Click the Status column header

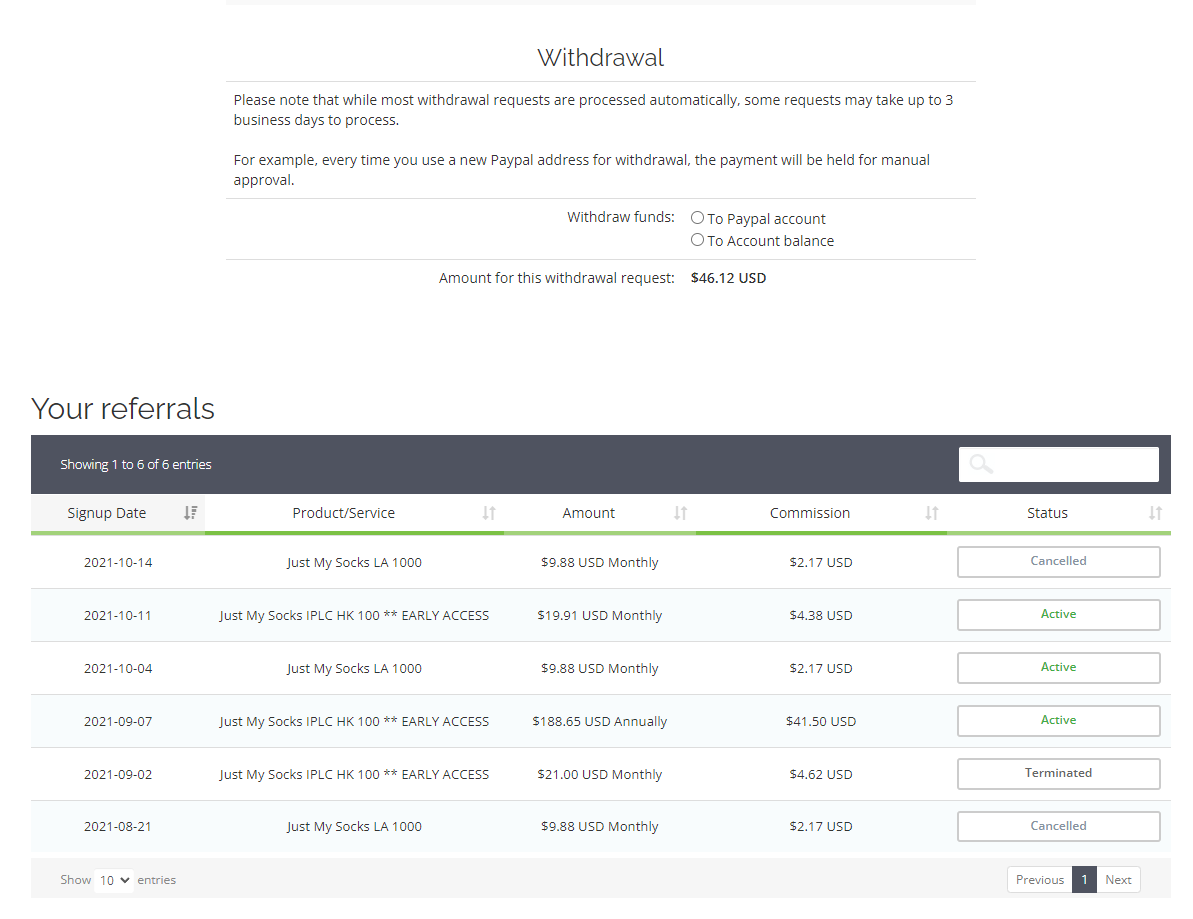click(x=1058, y=514)
